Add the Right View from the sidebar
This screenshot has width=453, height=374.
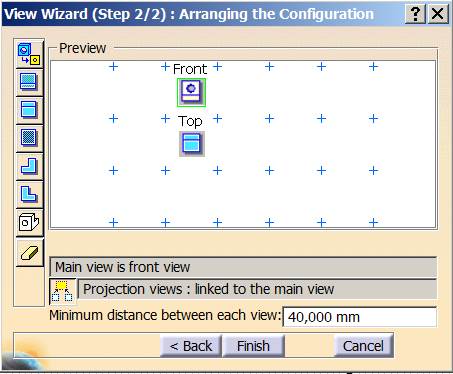tap(29, 194)
